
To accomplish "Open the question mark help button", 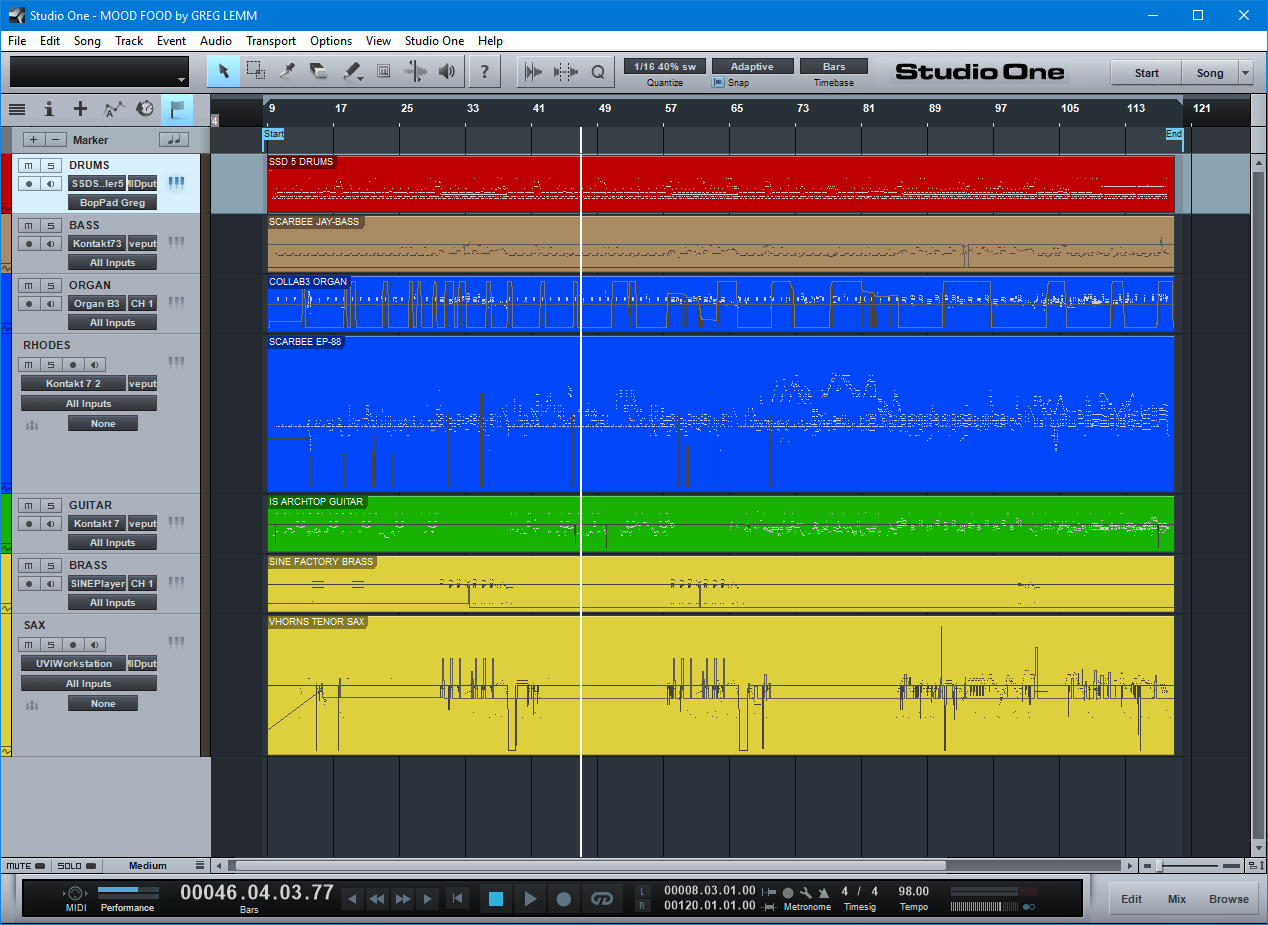I will pos(485,71).
